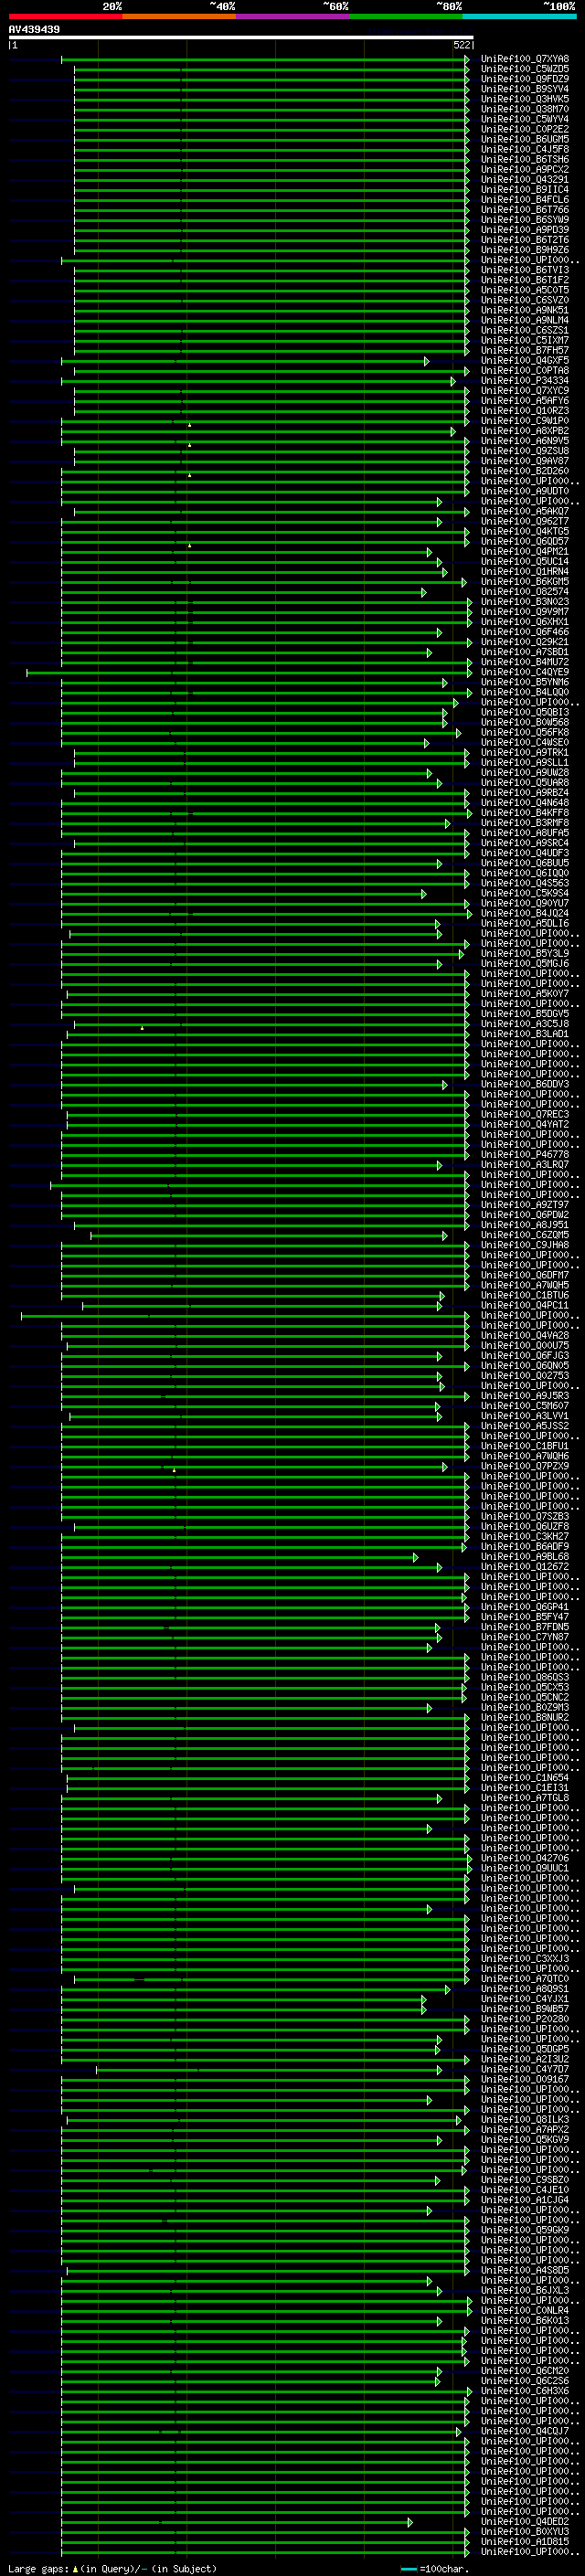Open hit UniRef100_Q43291
Image resolution: width=585 pixels, height=2576 pixels.
525,180
